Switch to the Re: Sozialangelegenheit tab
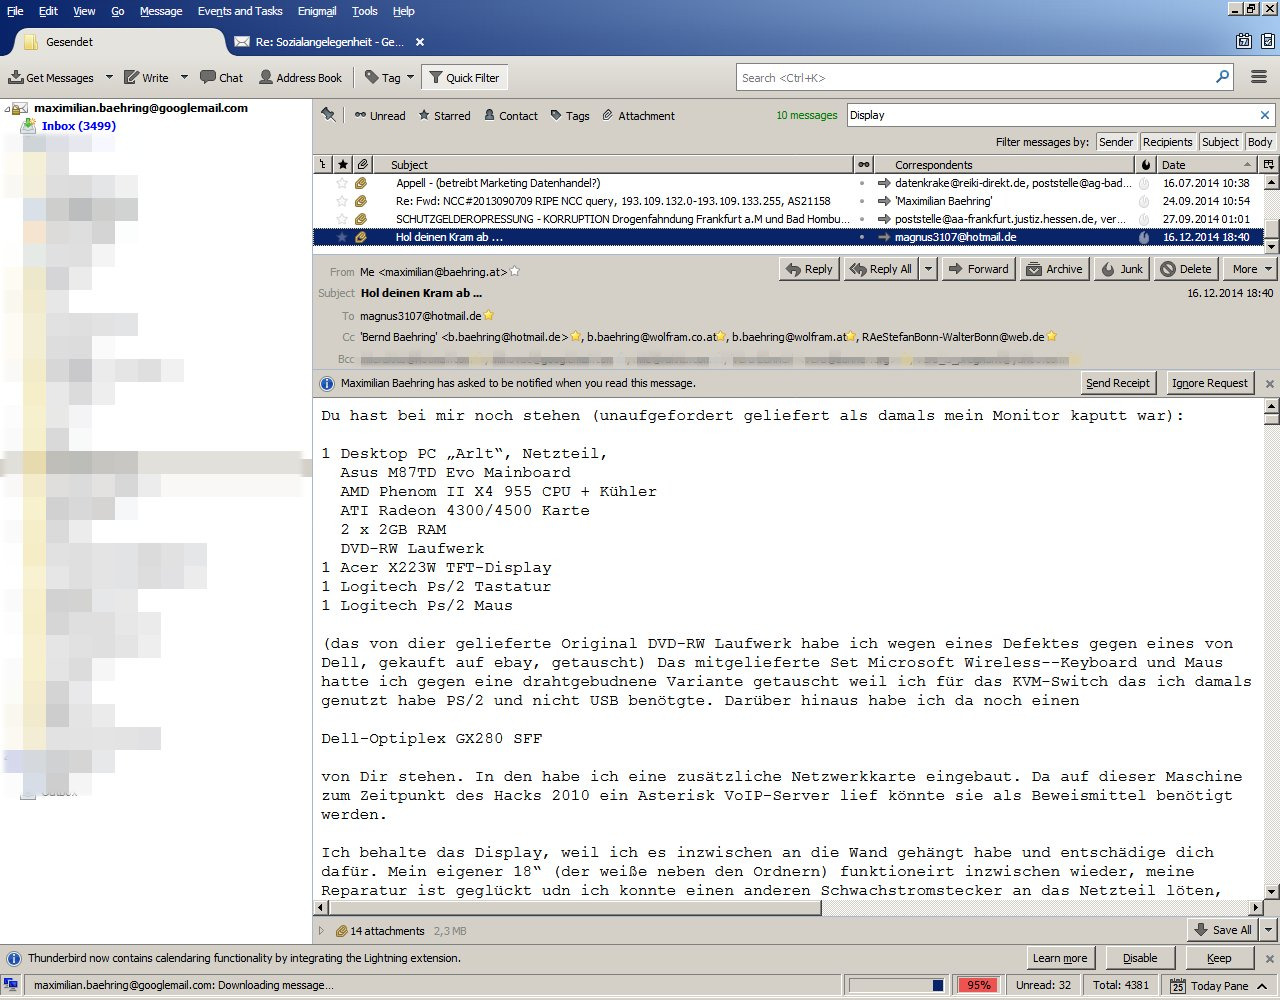This screenshot has height=1000, width=1280. (x=320, y=42)
